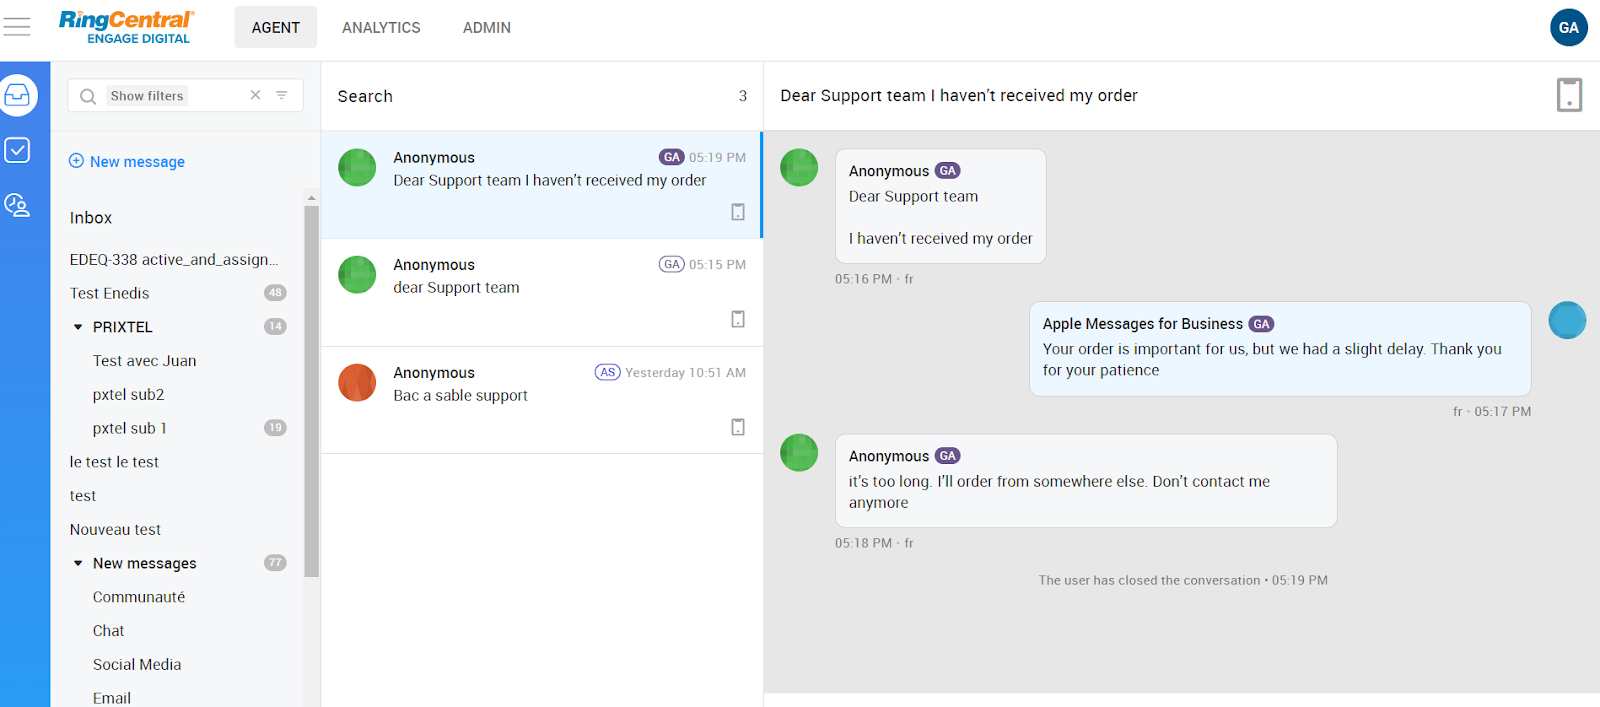
Task: Open the Inbox heading
Action: [91, 217]
